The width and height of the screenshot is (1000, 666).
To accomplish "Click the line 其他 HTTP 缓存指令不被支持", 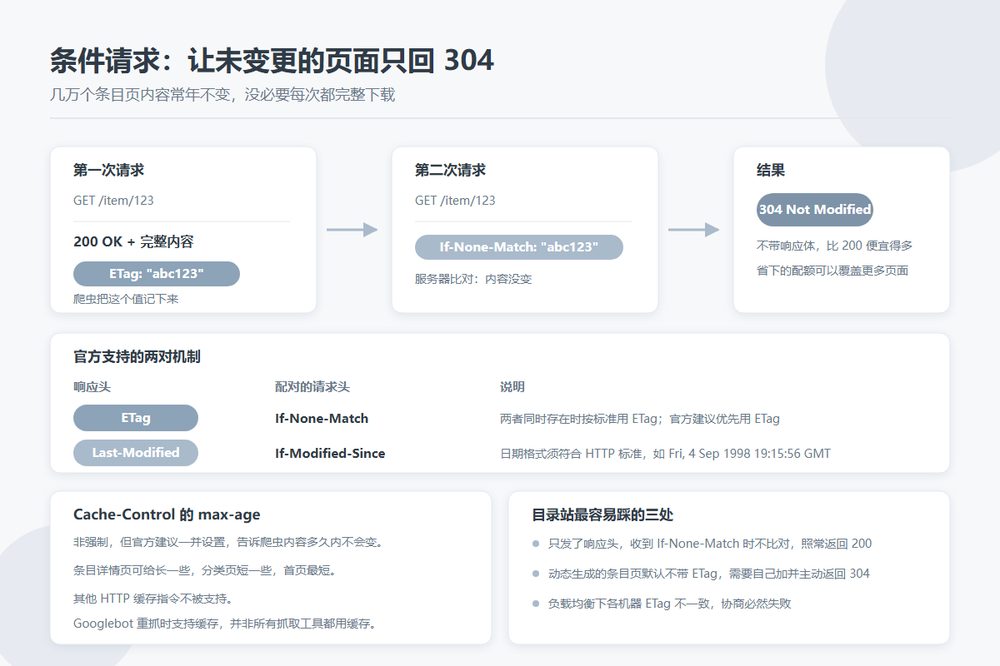I will 153,598.
